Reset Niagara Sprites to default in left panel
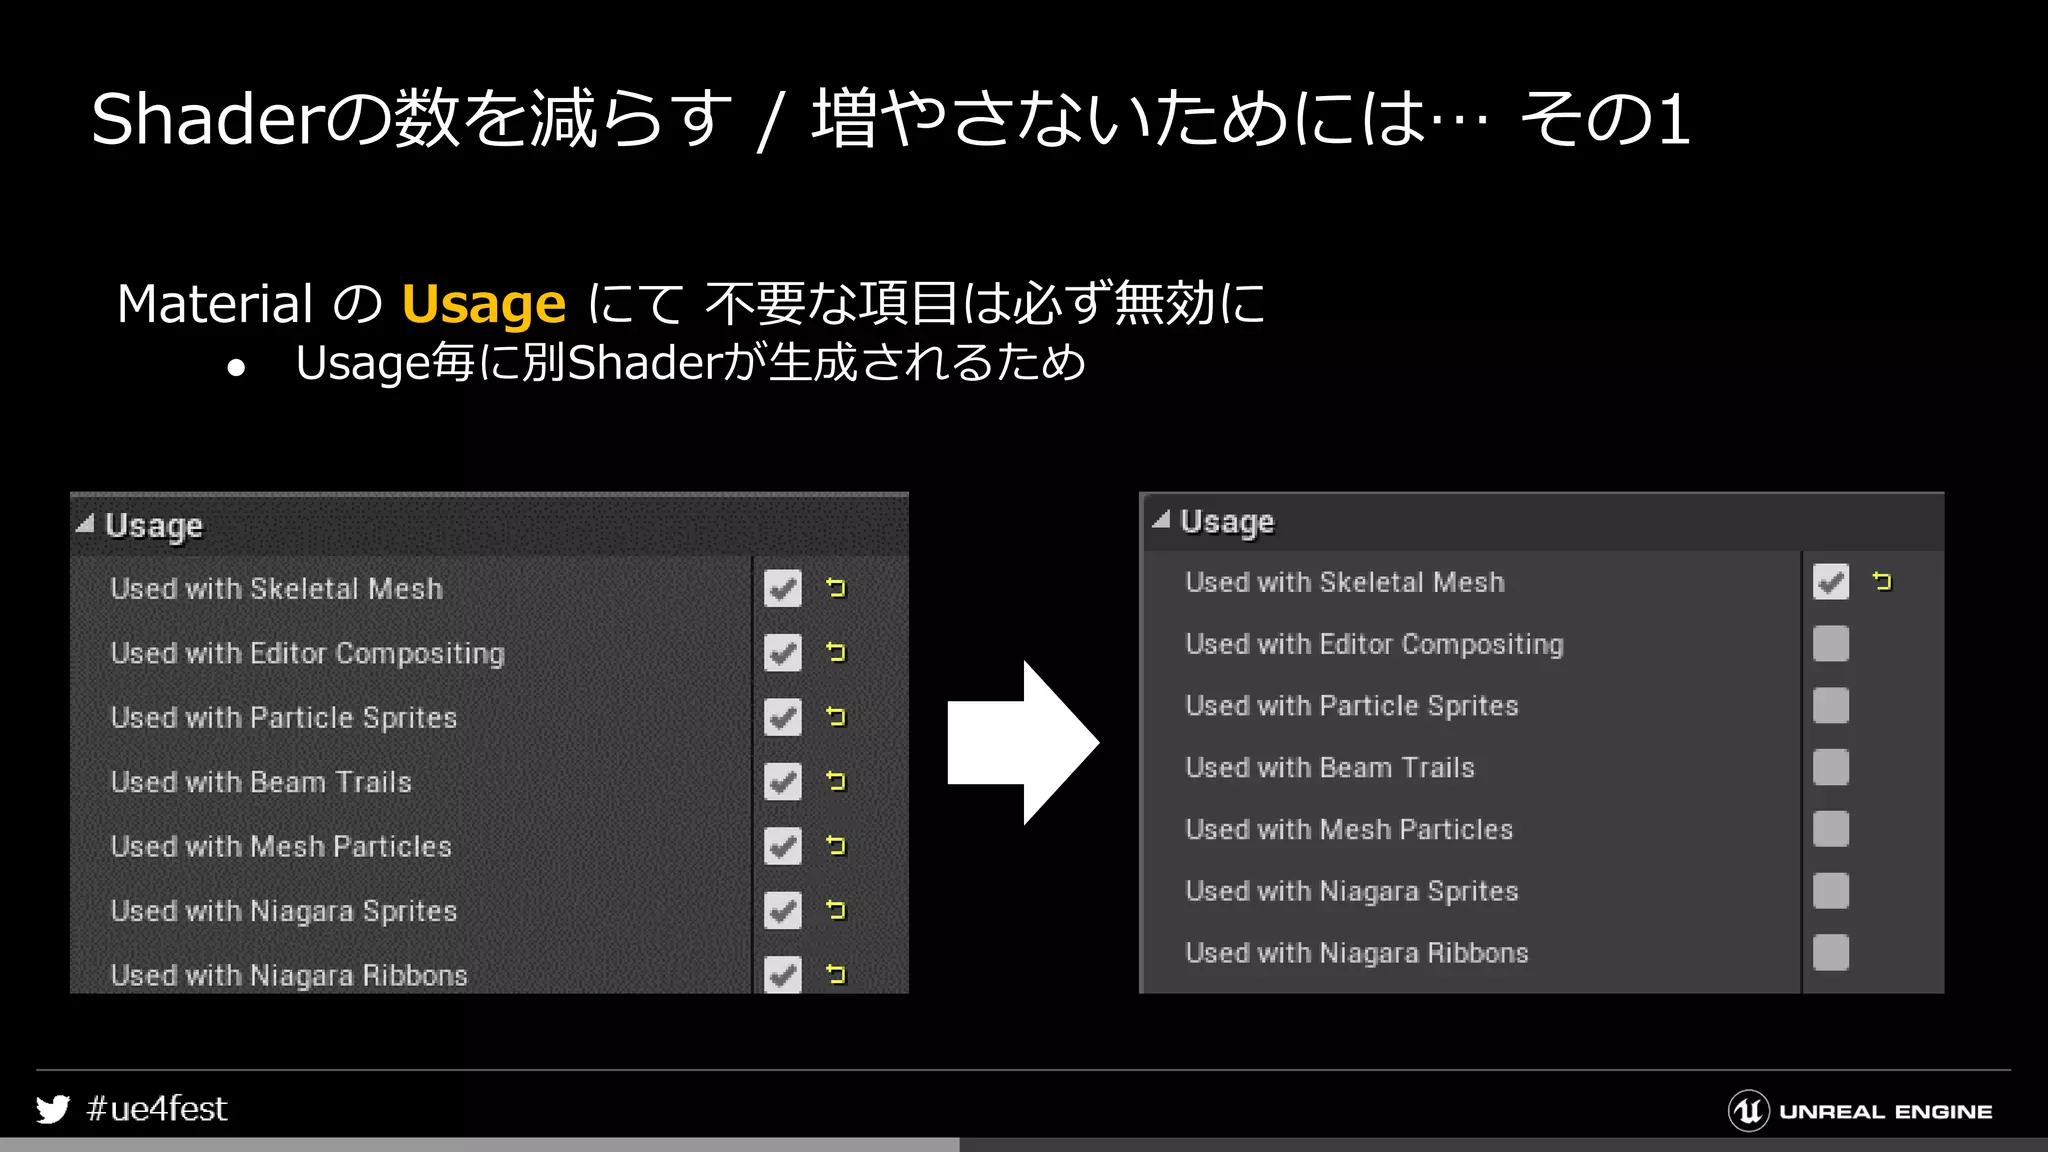The height and width of the screenshot is (1152, 2048). point(837,910)
